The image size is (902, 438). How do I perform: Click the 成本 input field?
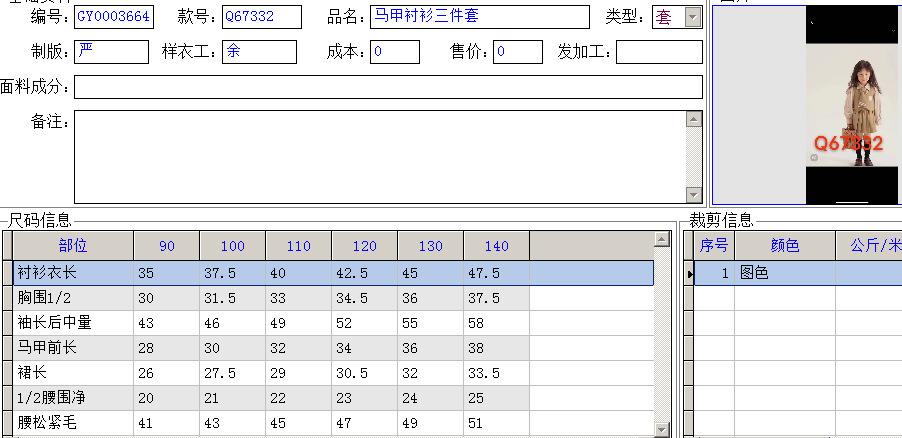[x=395, y=52]
